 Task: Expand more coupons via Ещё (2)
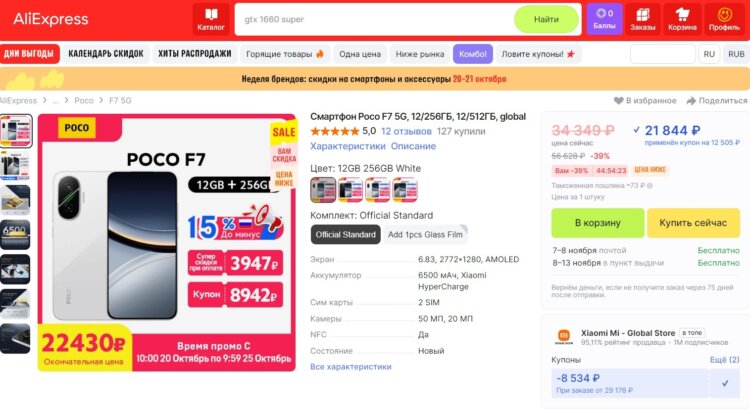tap(724, 359)
